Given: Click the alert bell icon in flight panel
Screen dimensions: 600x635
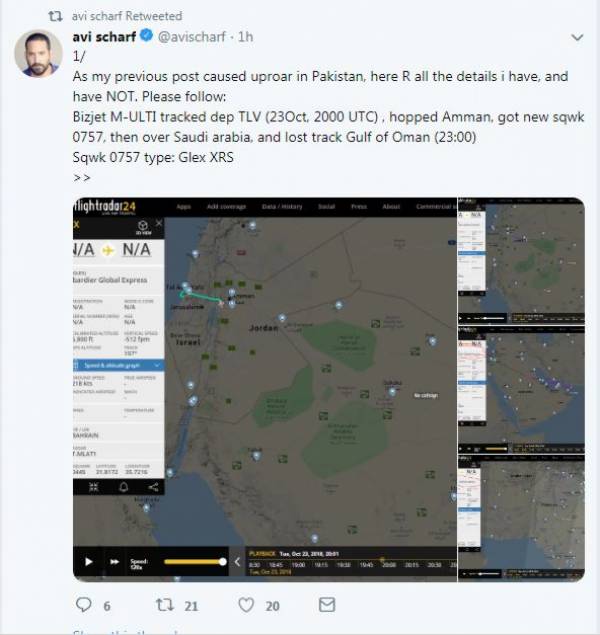Looking at the screenshot, I should tap(124, 487).
